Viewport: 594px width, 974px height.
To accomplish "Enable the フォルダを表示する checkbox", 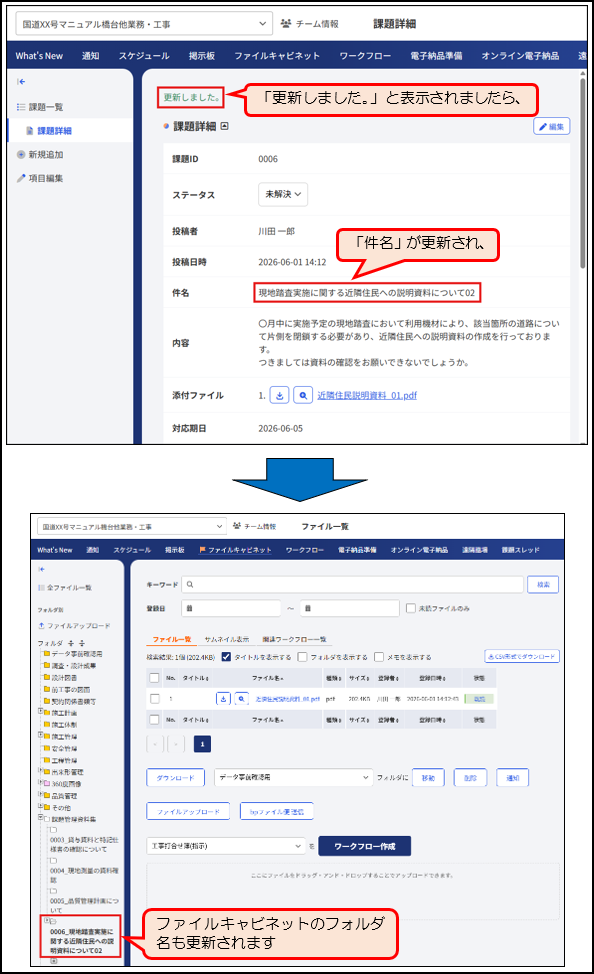I will [x=303, y=657].
